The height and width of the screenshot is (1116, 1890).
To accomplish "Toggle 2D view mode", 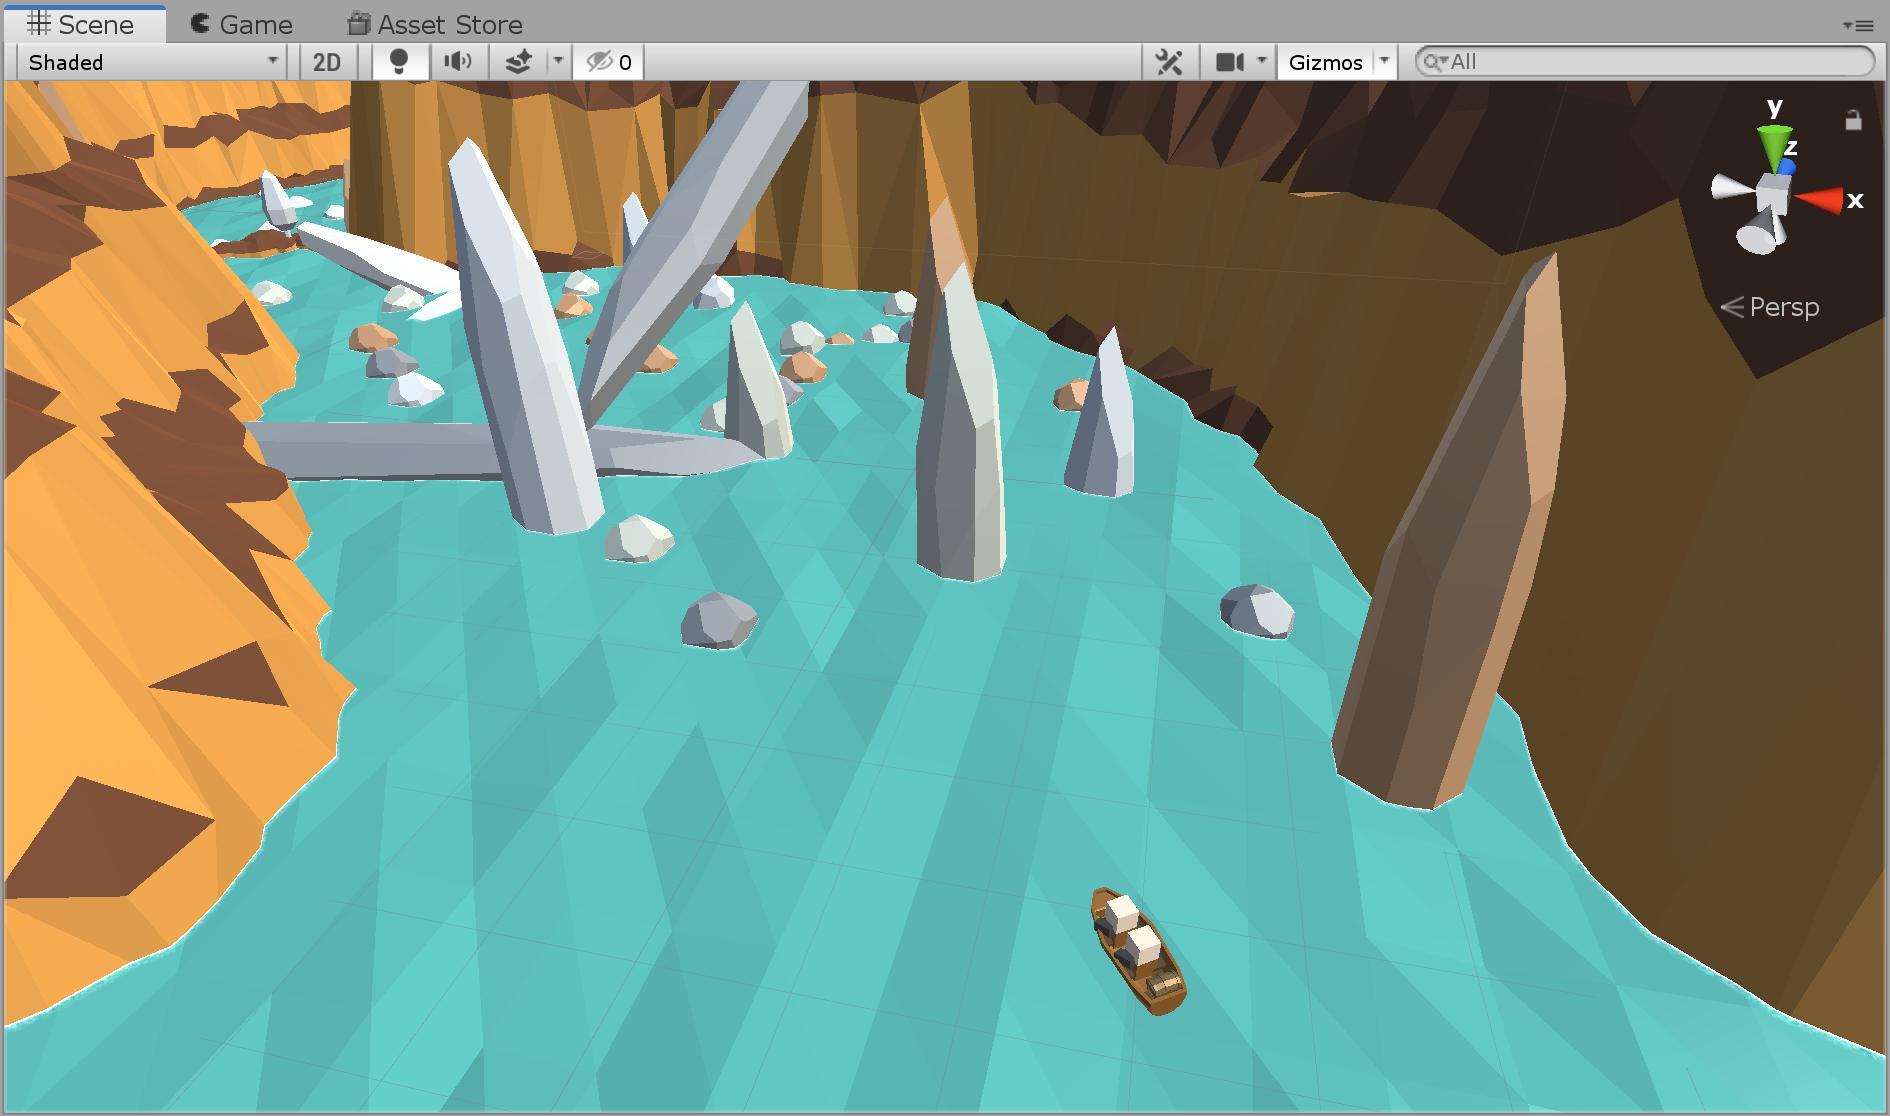I will coord(327,62).
